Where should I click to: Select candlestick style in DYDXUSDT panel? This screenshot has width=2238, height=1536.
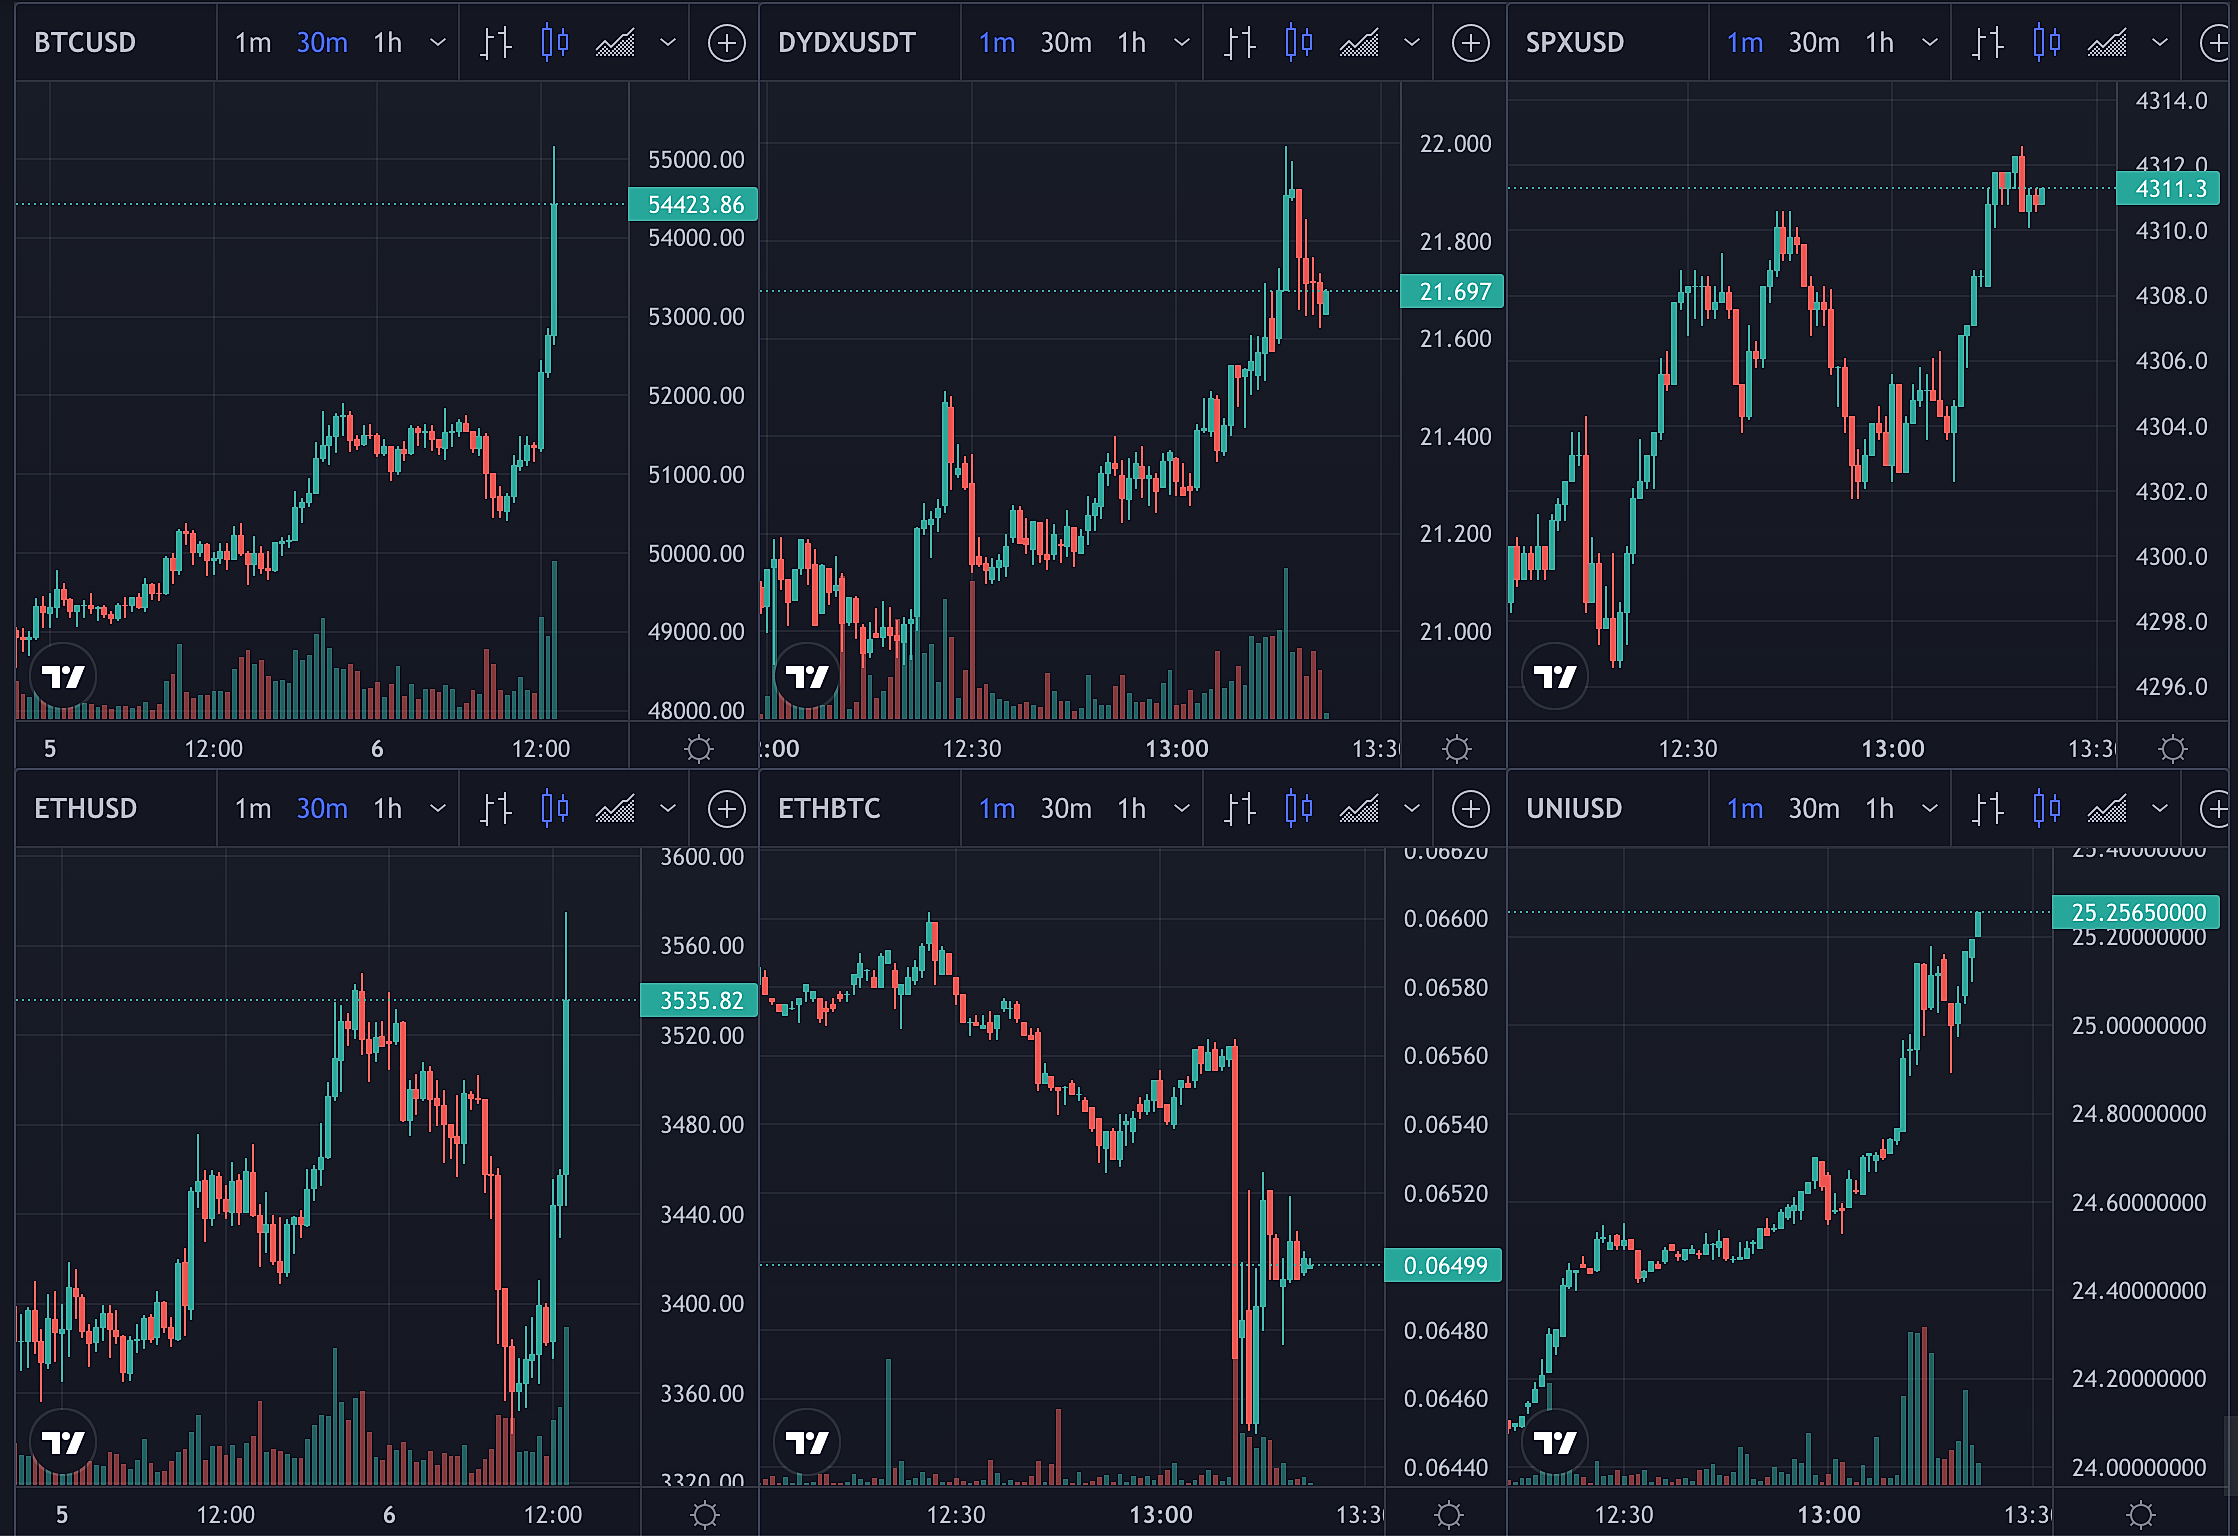(x=1299, y=43)
